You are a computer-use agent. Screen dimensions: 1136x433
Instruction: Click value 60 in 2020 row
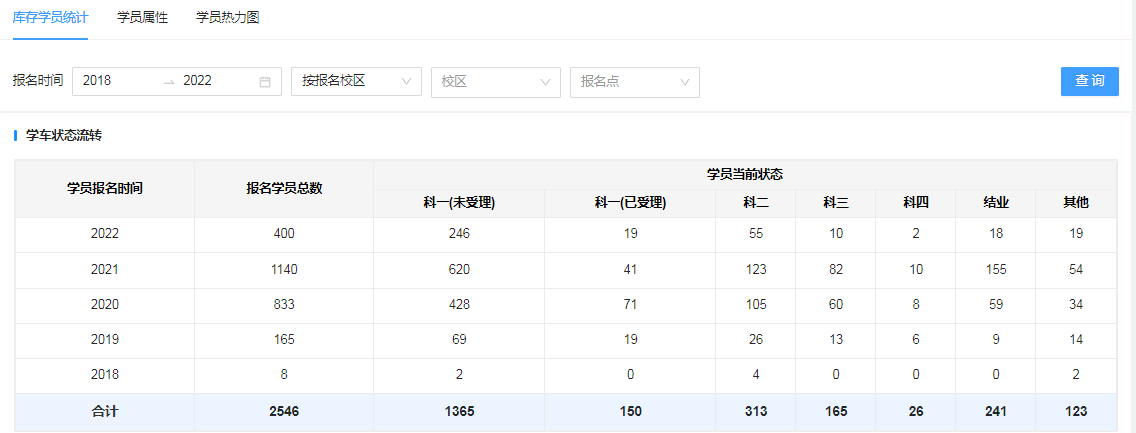[835, 305]
